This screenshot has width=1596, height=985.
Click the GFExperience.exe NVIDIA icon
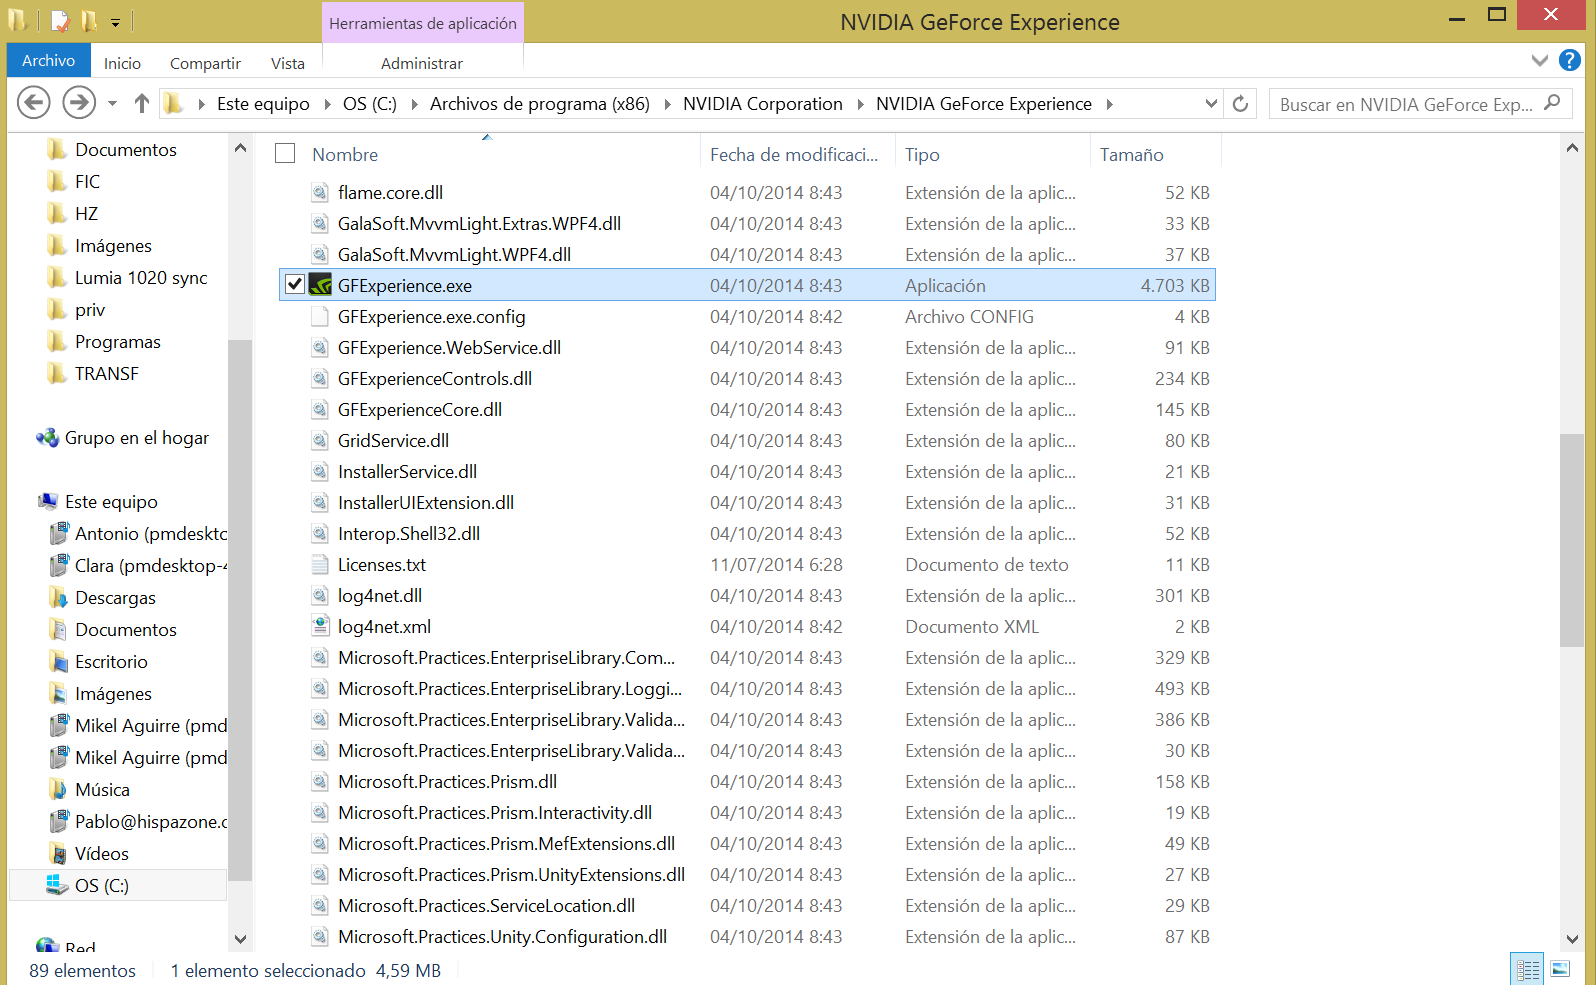(320, 285)
